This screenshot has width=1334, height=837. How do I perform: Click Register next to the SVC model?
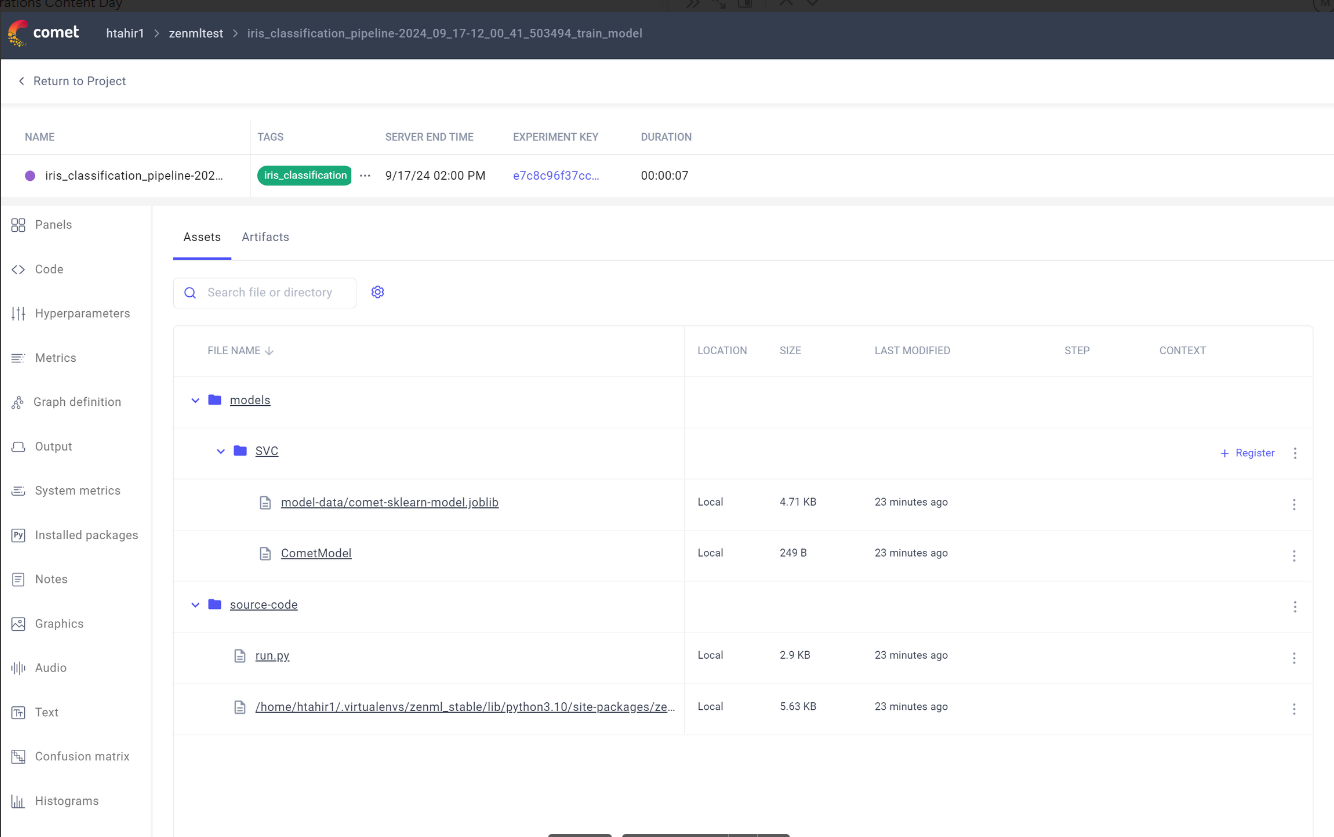point(1247,453)
